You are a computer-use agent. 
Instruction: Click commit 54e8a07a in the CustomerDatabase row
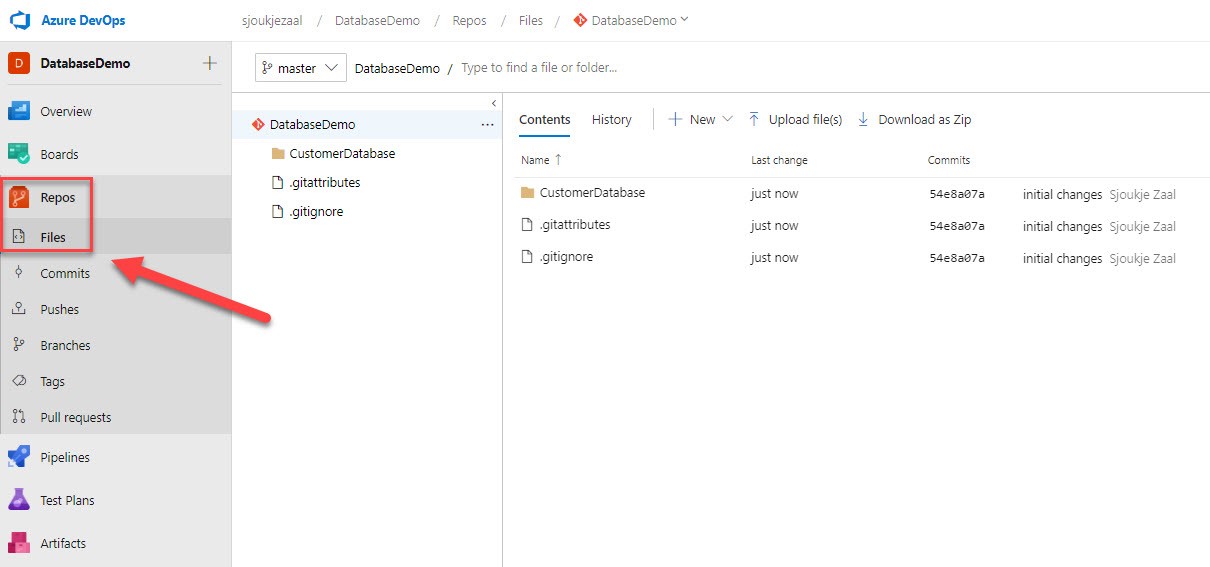click(x=957, y=194)
